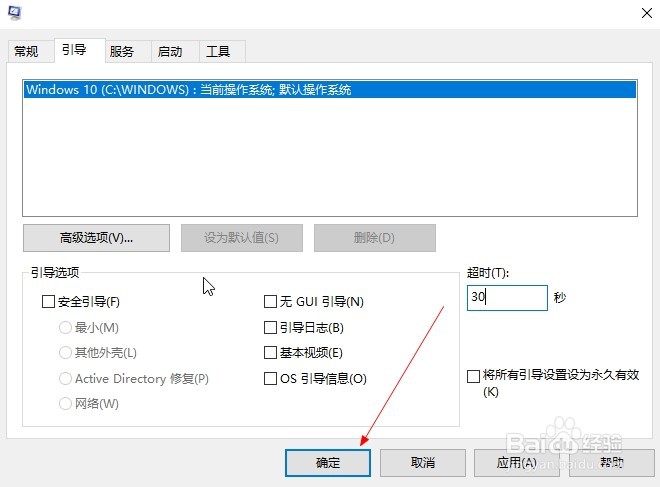Screen dimensions: 660x487
Task: Tick the 无 GUI 引导(N) checkbox
Action: point(270,302)
